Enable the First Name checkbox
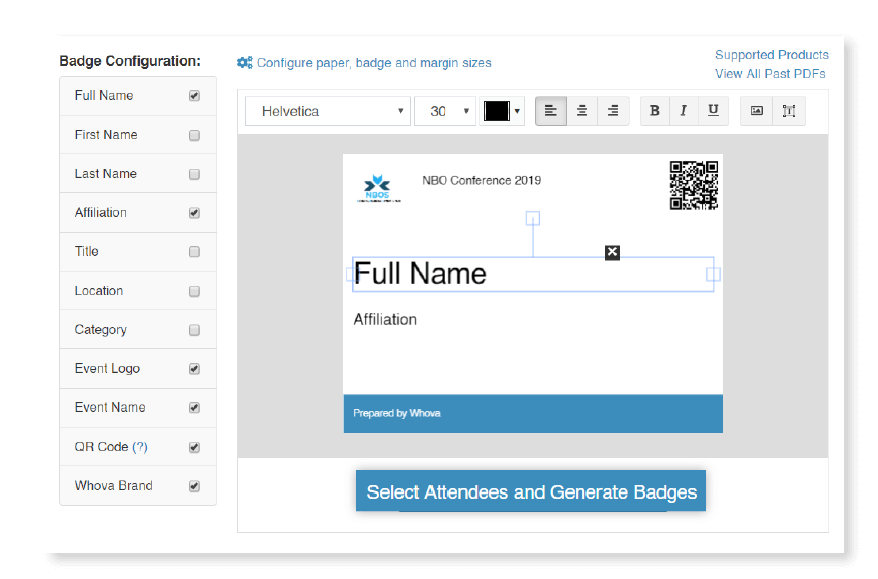878x579 pixels. 194,135
